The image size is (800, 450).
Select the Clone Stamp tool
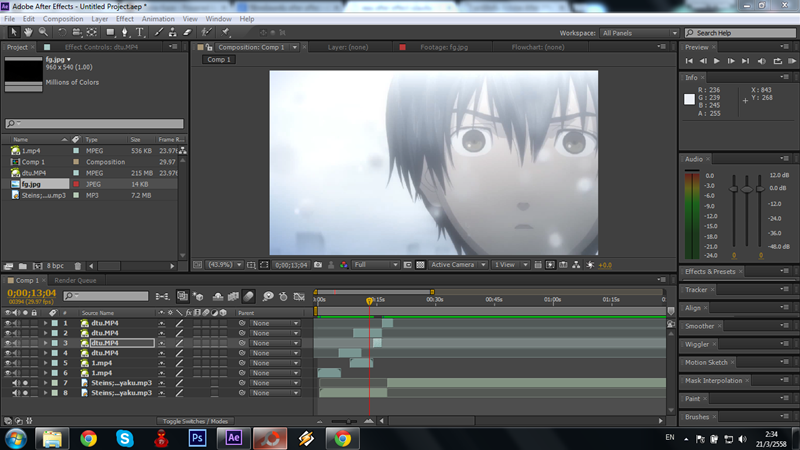(x=173, y=32)
